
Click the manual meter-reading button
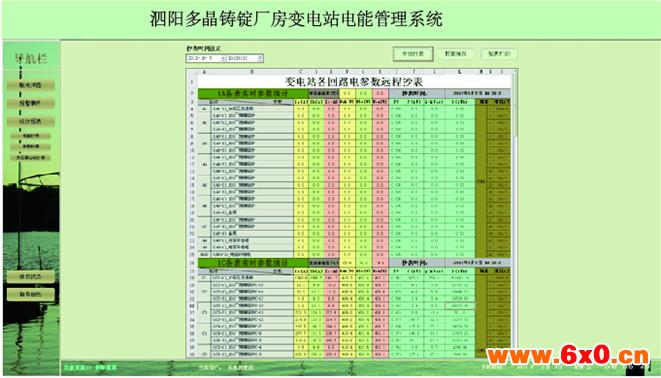click(413, 54)
